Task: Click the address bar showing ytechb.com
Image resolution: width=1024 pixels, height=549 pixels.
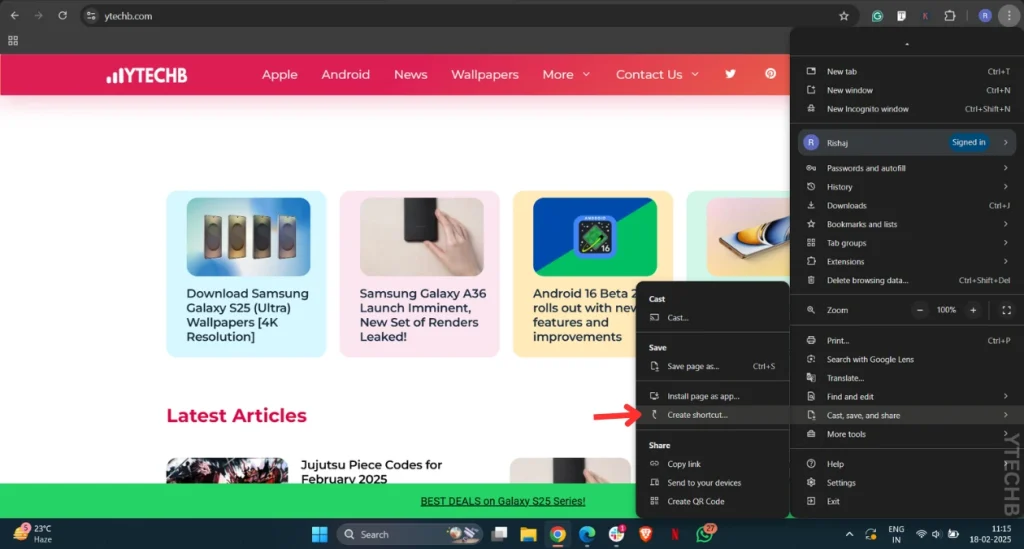Action: pyautogui.click(x=467, y=16)
